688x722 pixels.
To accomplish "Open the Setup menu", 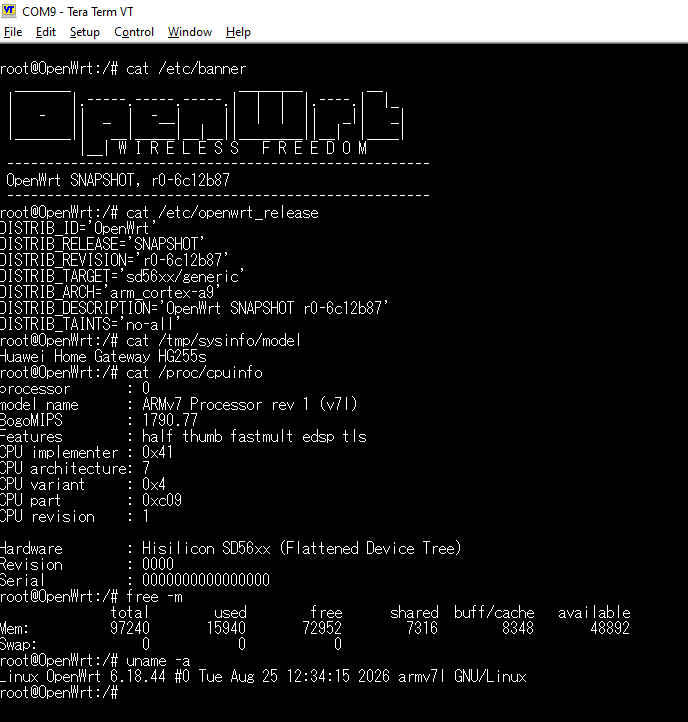I will 85,32.
